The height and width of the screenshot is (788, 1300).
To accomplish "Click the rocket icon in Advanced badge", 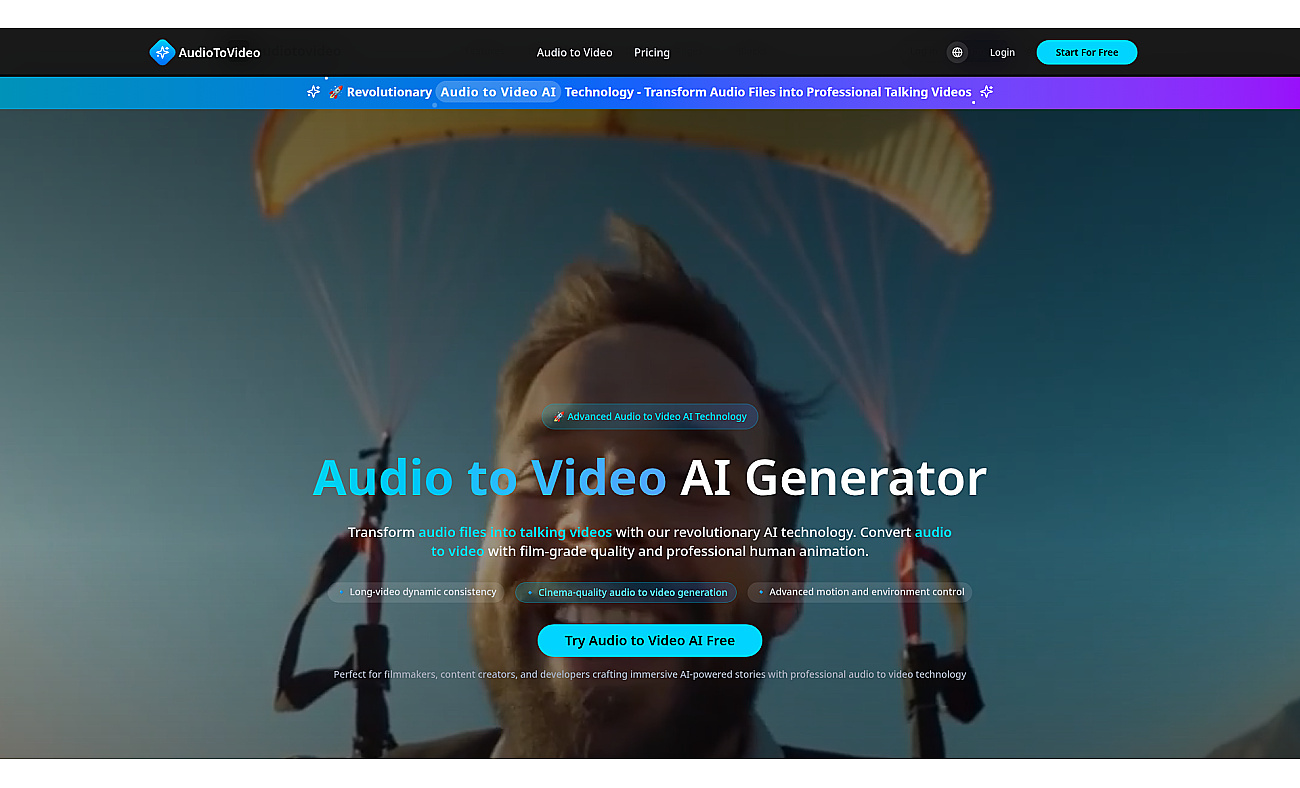I will (x=558, y=417).
